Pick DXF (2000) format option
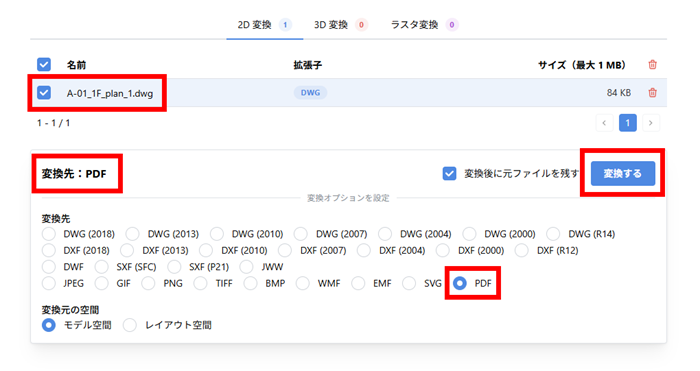Screen dimensions: 700x371 coord(443,250)
